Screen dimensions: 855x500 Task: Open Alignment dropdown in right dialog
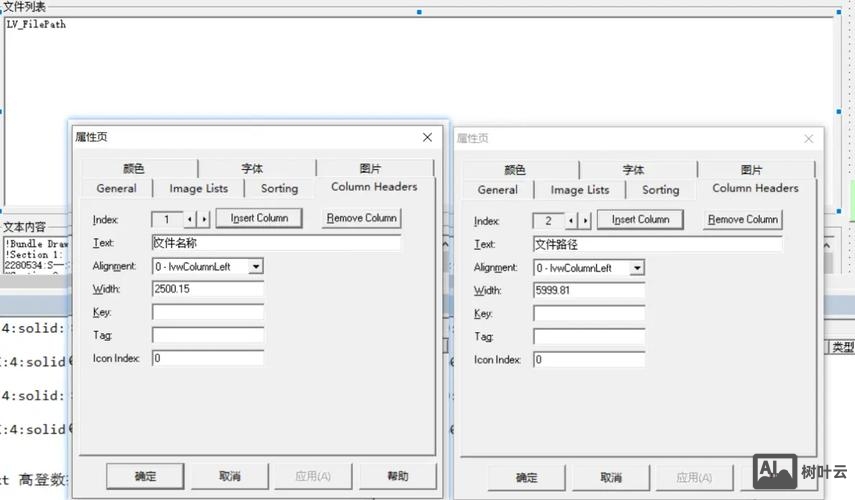coord(637,269)
